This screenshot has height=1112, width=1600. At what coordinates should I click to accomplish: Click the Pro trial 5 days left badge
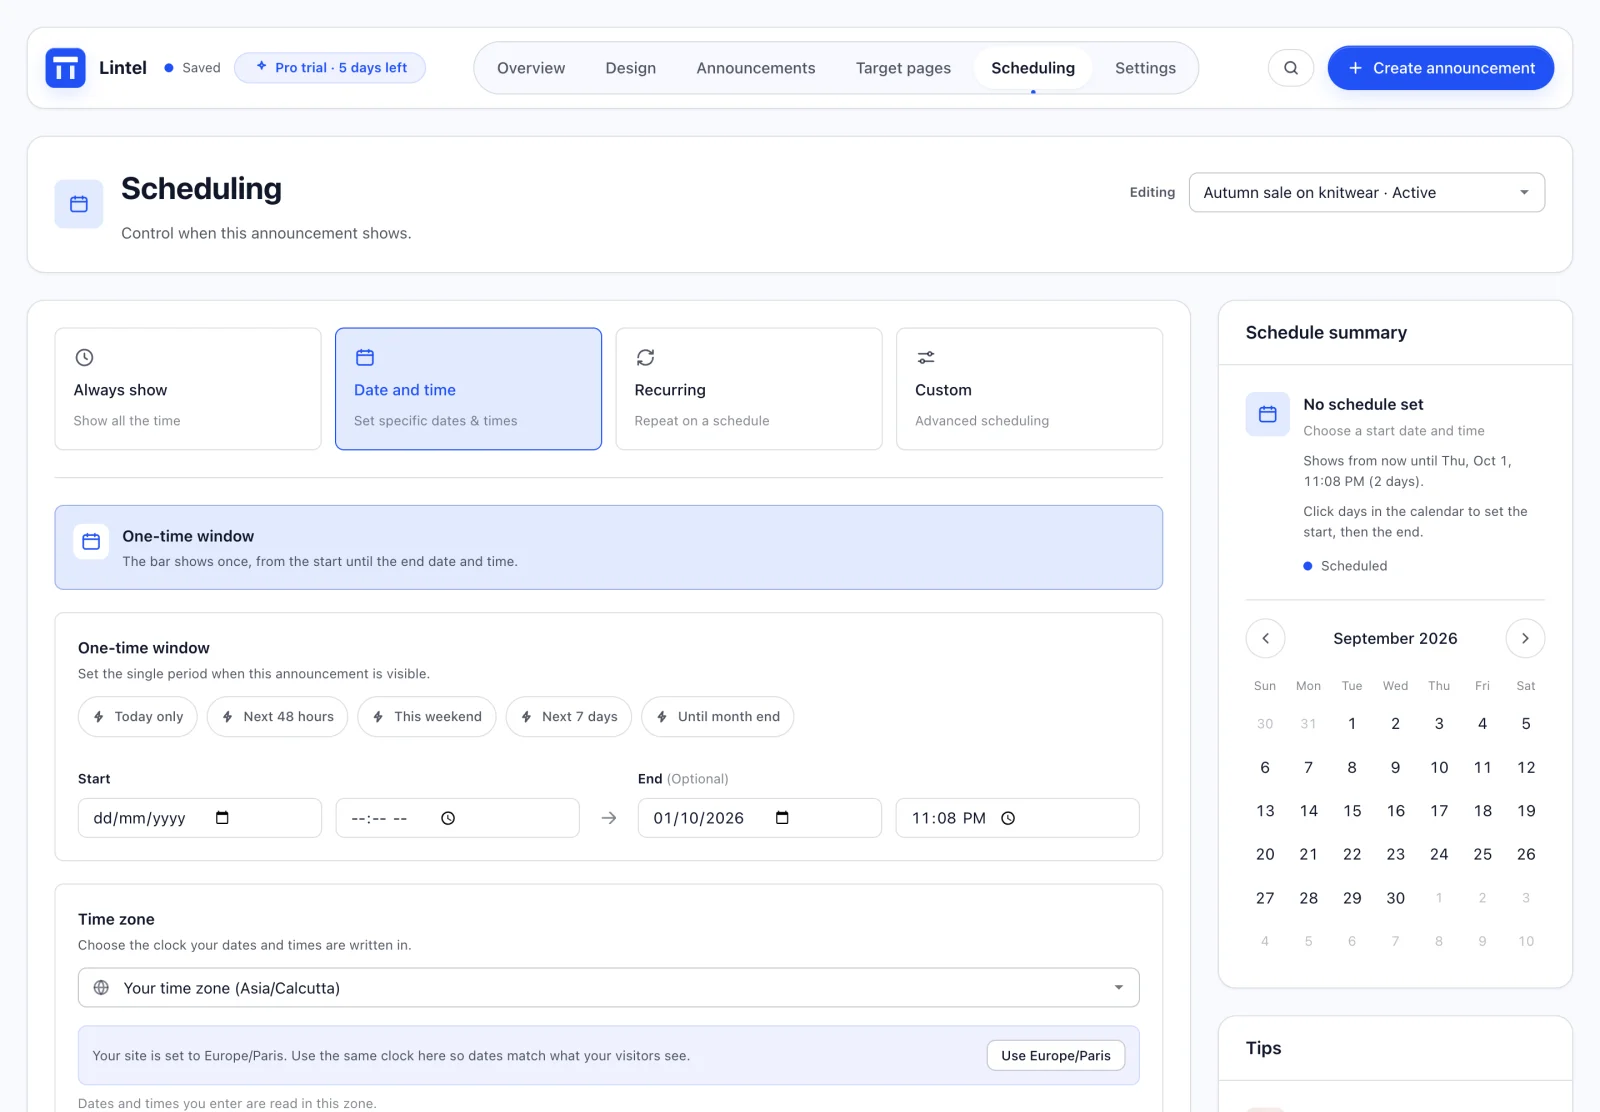pos(330,68)
